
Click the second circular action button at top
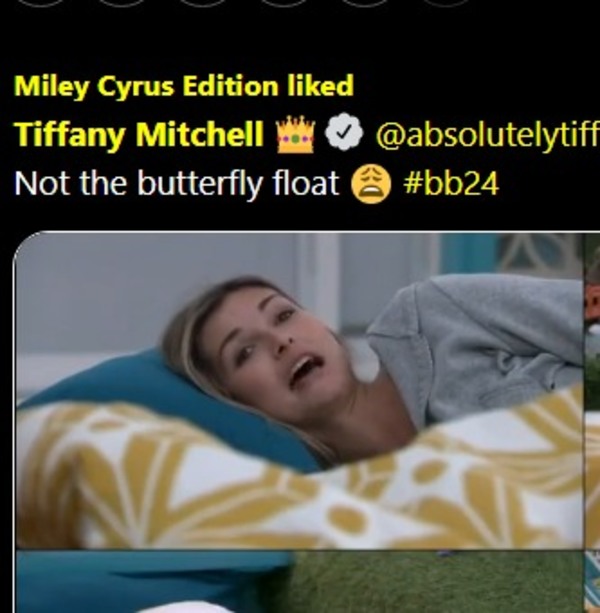click(122, 2)
